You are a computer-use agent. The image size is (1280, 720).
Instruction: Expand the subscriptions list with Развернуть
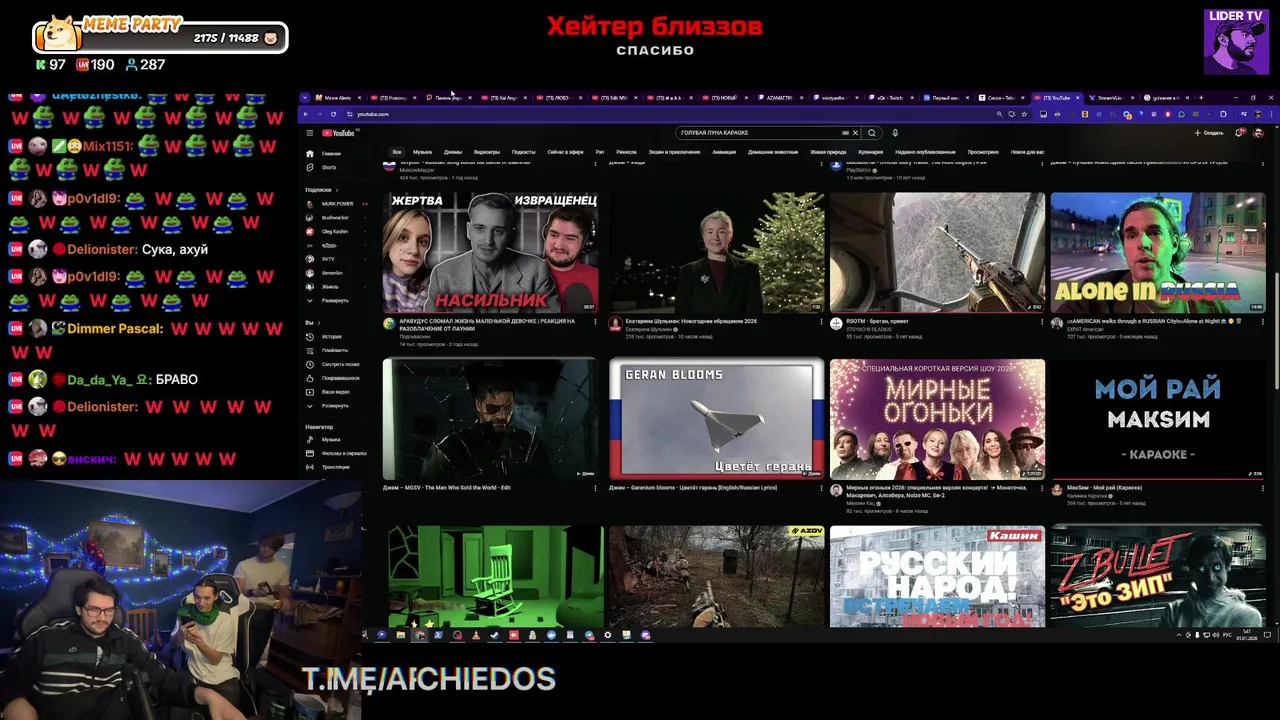pyautogui.click(x=330, y=301)
